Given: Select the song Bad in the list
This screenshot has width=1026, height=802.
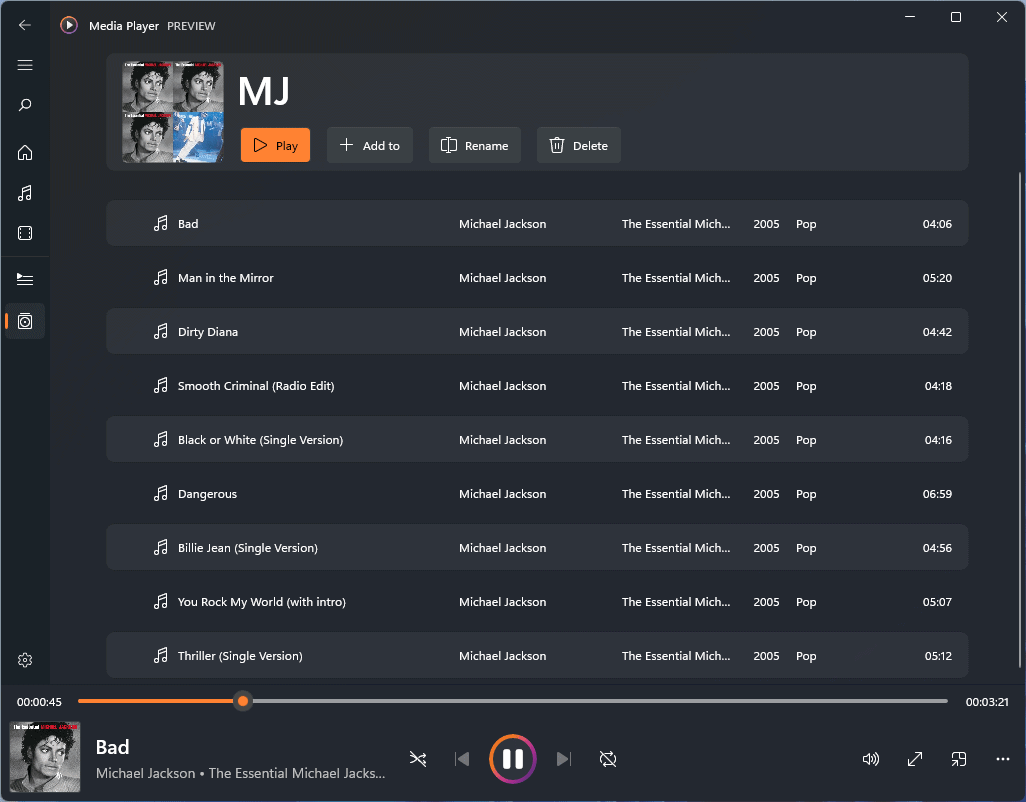Looking at the screenshot, I should point(537,224).
